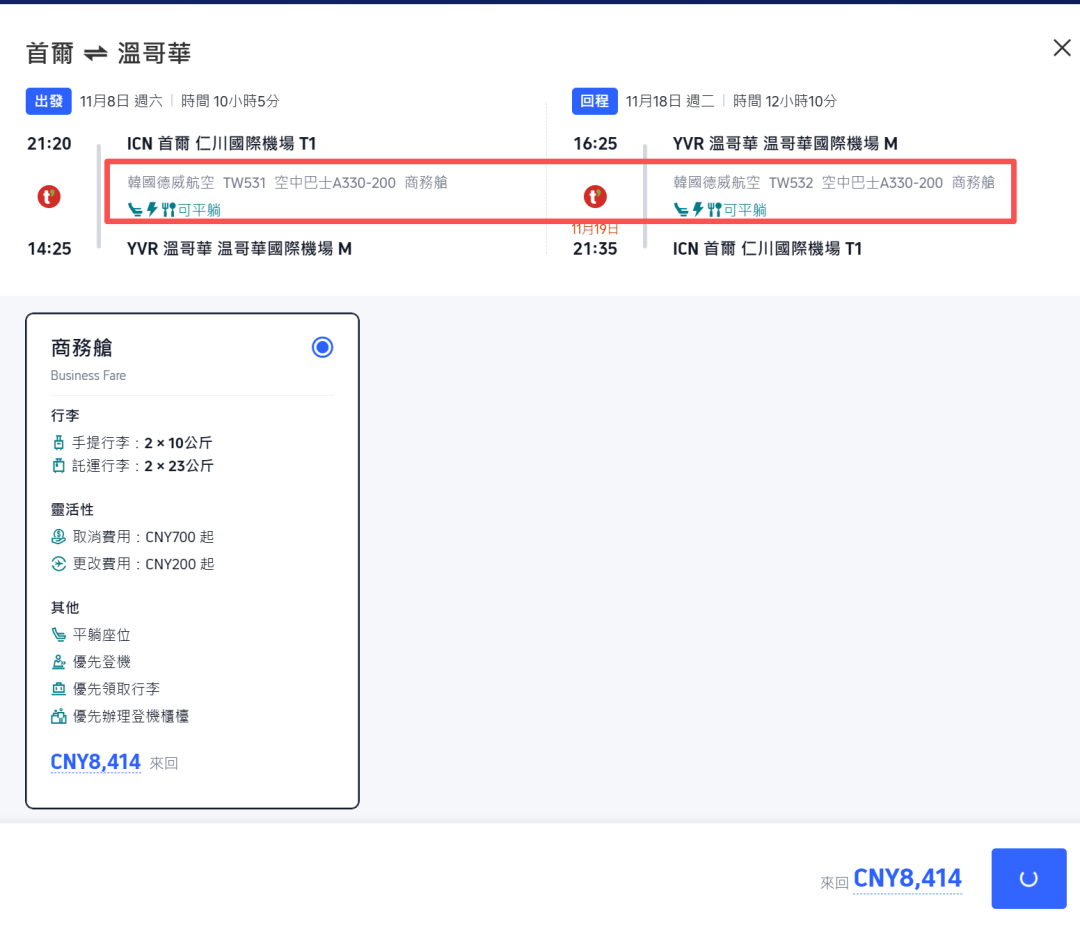Click the round-trip arrows between 首爾 and 溫哥華

pos(96,54)
